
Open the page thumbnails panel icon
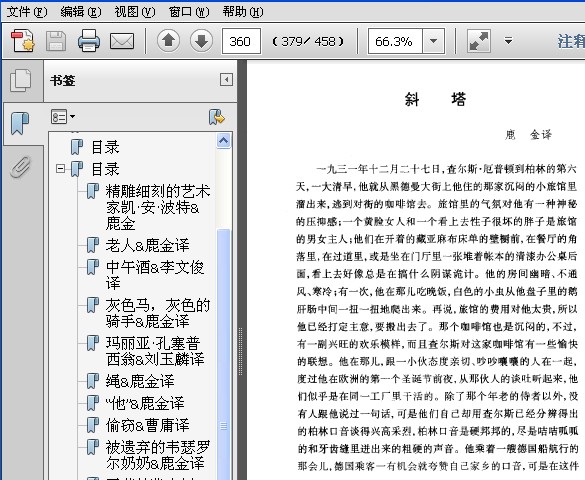tap(21, 80)
